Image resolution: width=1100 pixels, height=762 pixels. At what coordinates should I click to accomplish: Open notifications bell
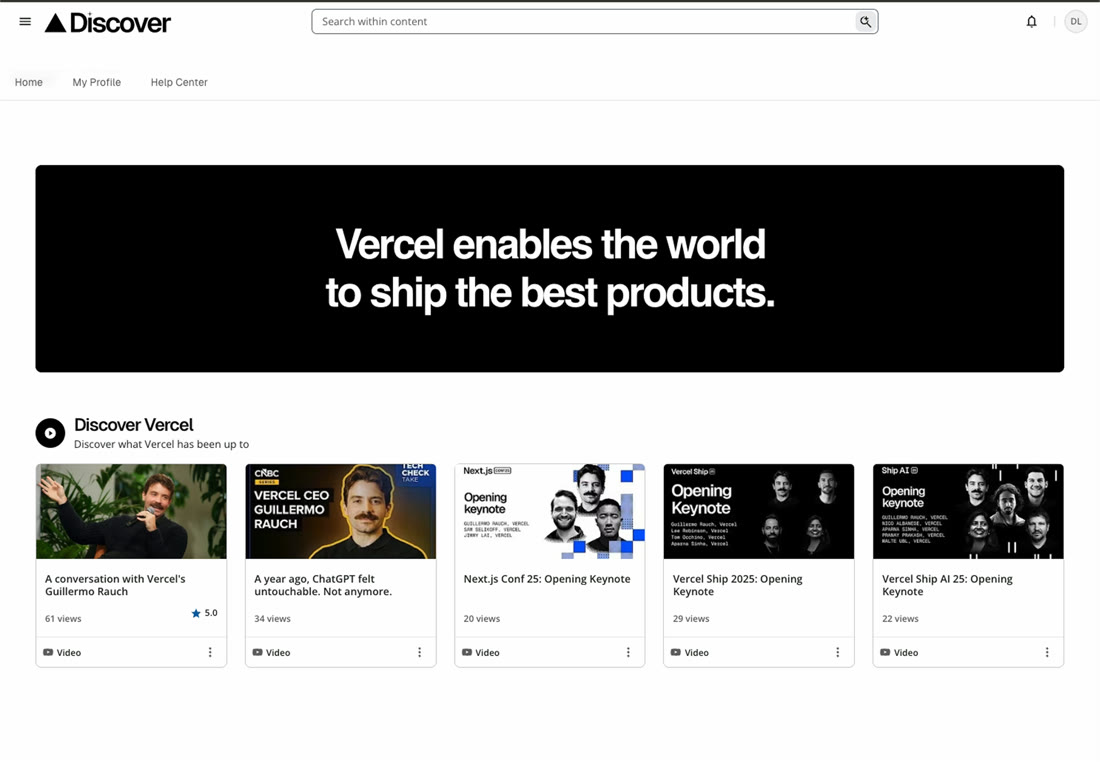1031,22
